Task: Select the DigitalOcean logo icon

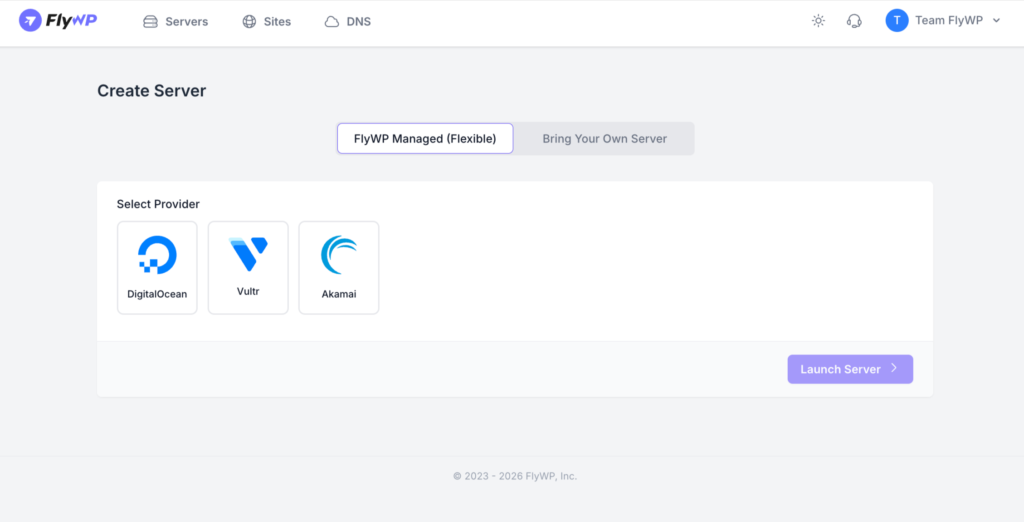Action: click(157, 255)
